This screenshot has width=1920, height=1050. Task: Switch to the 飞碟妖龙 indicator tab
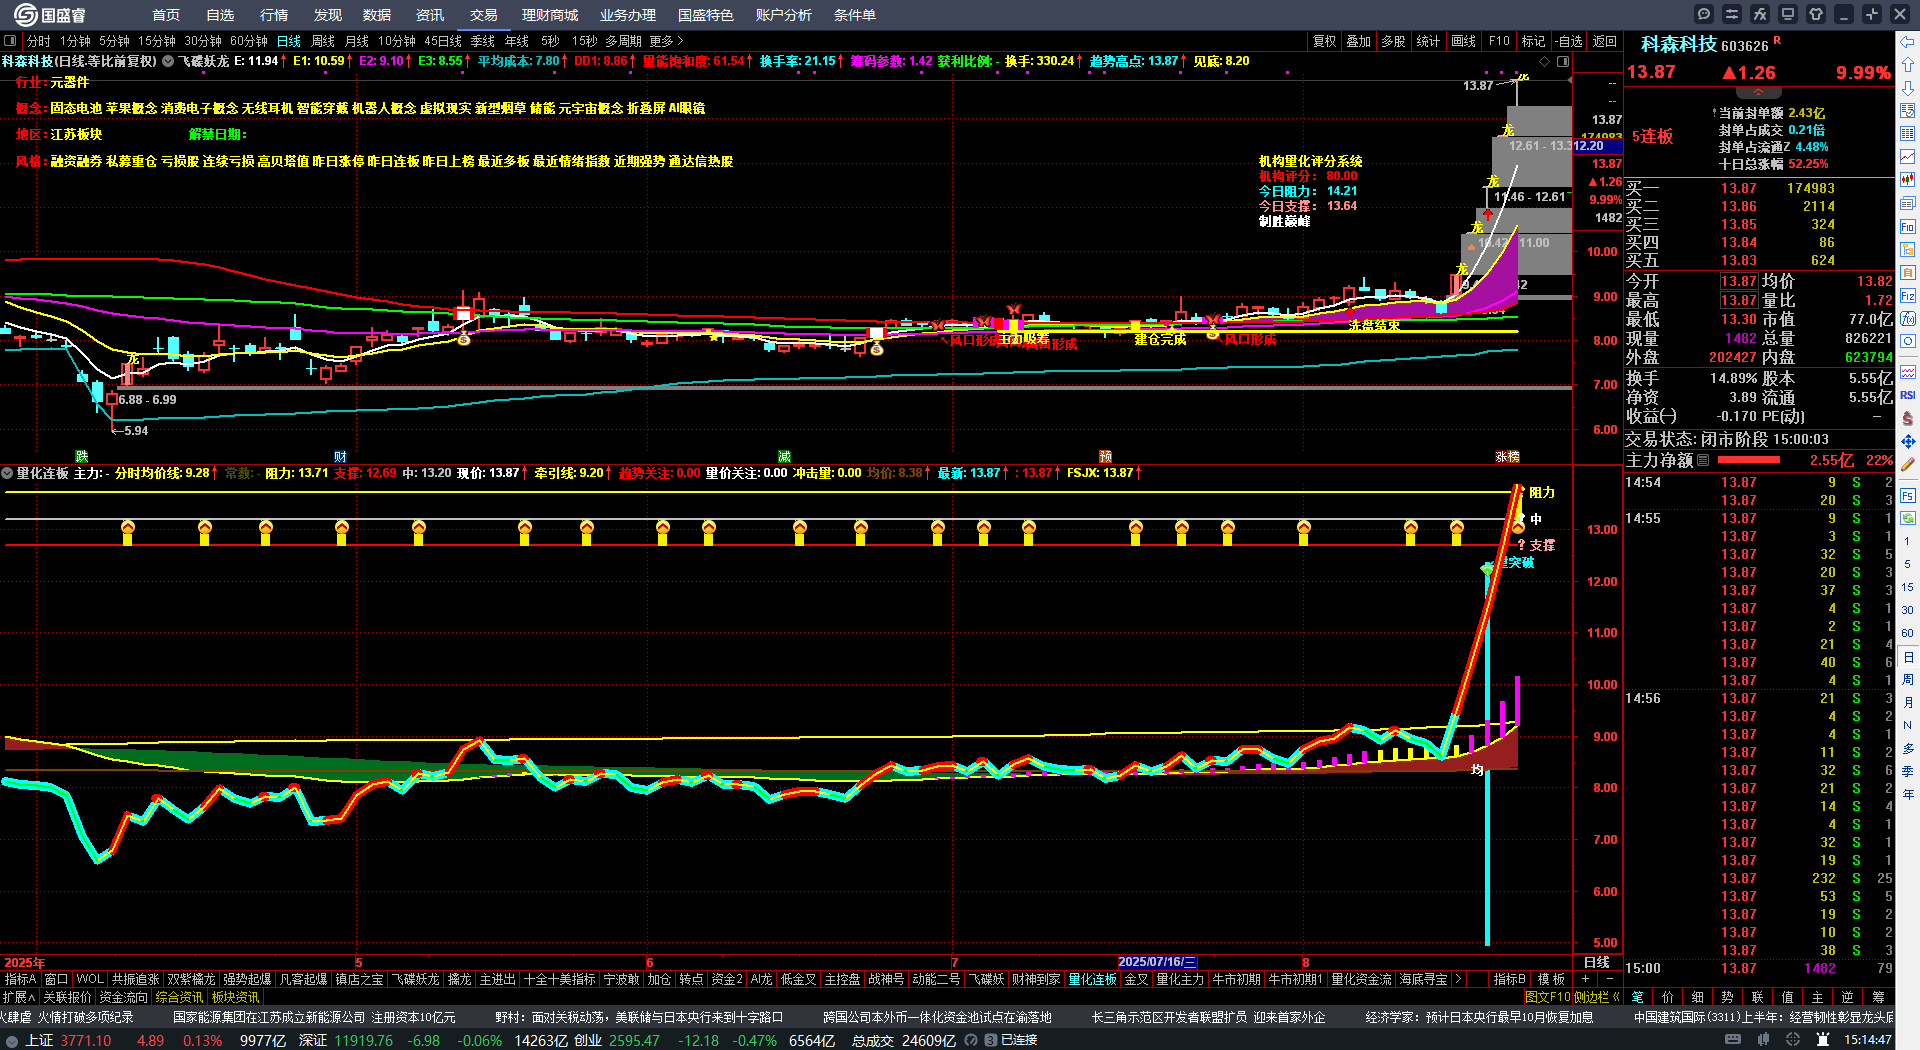[x=415, y=979]
